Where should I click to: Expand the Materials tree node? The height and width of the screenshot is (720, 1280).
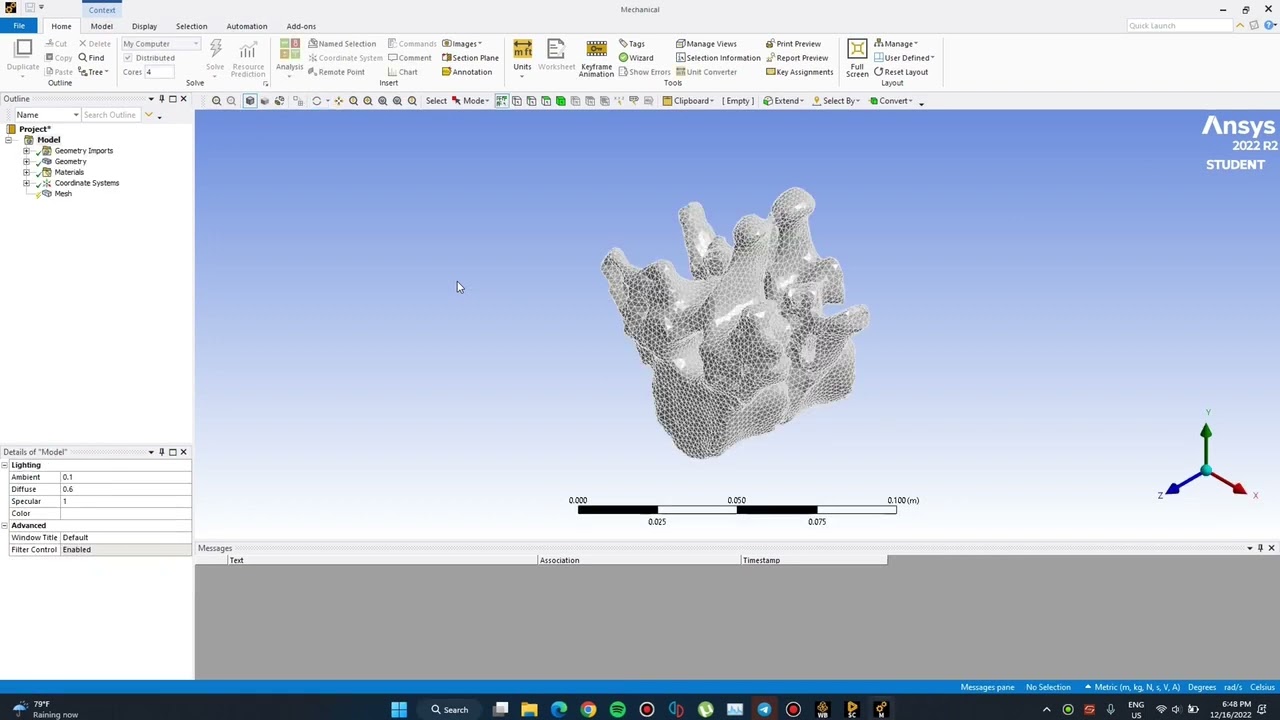click(x=27, y=172)
